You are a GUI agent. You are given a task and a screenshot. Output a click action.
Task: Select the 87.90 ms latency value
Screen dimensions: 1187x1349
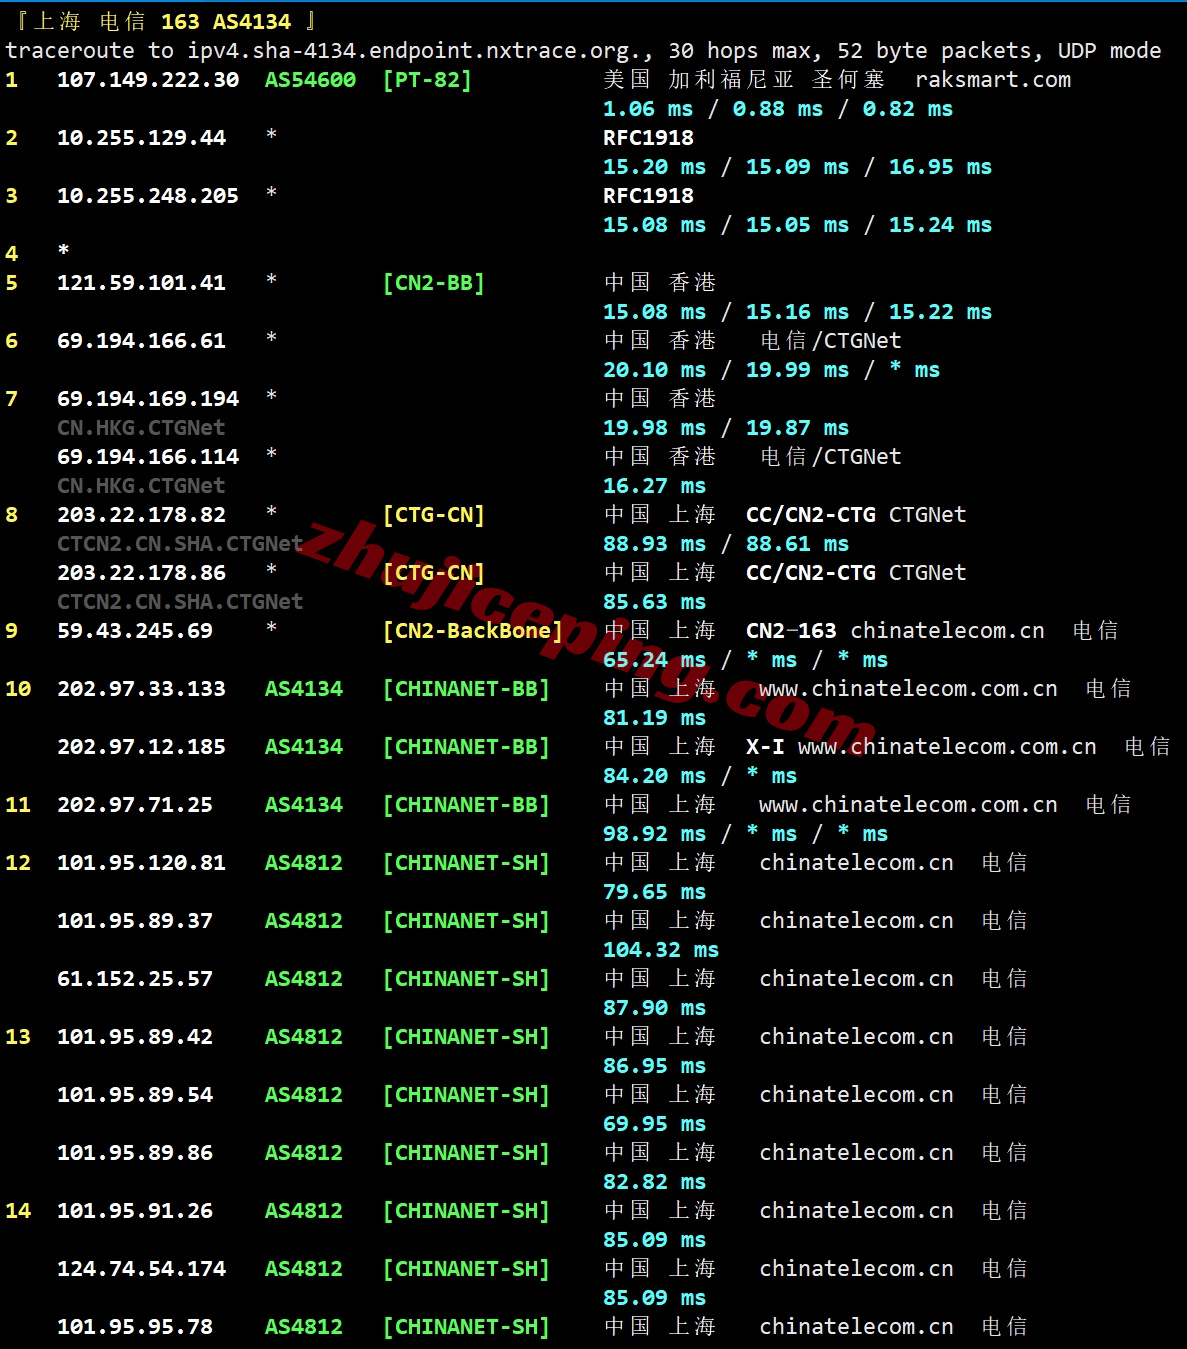654,1008
